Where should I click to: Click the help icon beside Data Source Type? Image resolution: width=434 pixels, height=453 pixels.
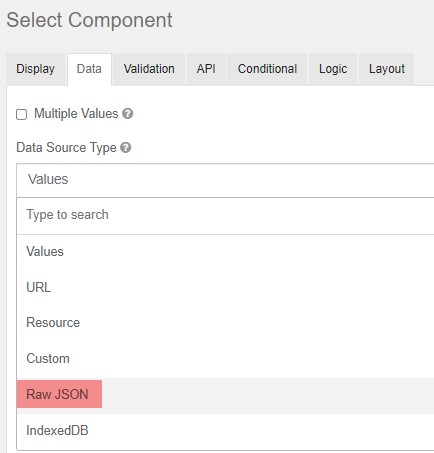point(126,147)
